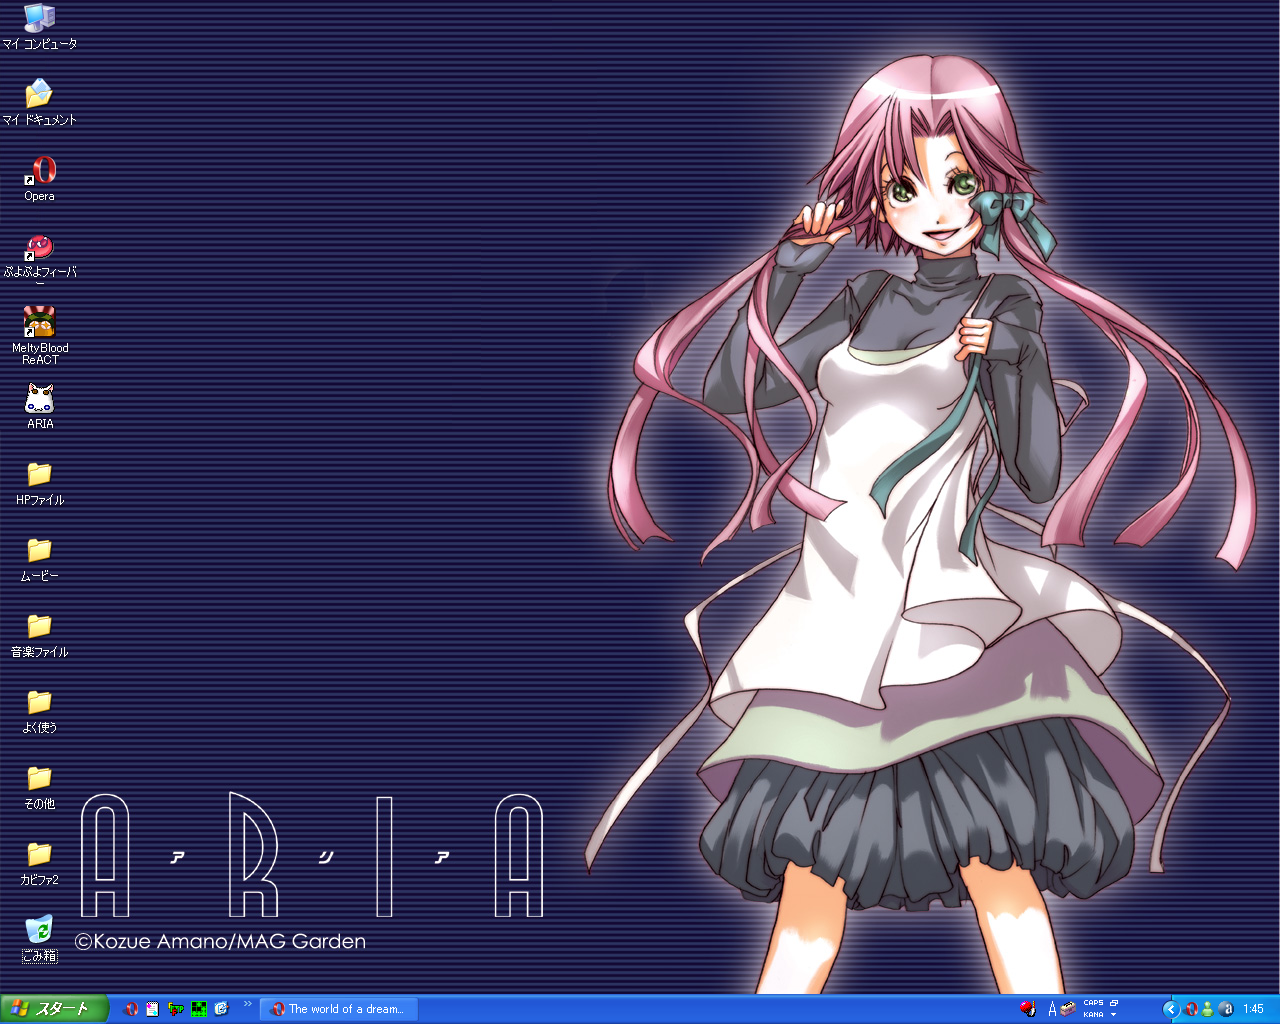Viewport: 1280px width, 1024px height.
Task: Activate 'The world of a dream...' taskbar button
Action: (339, 1009)
